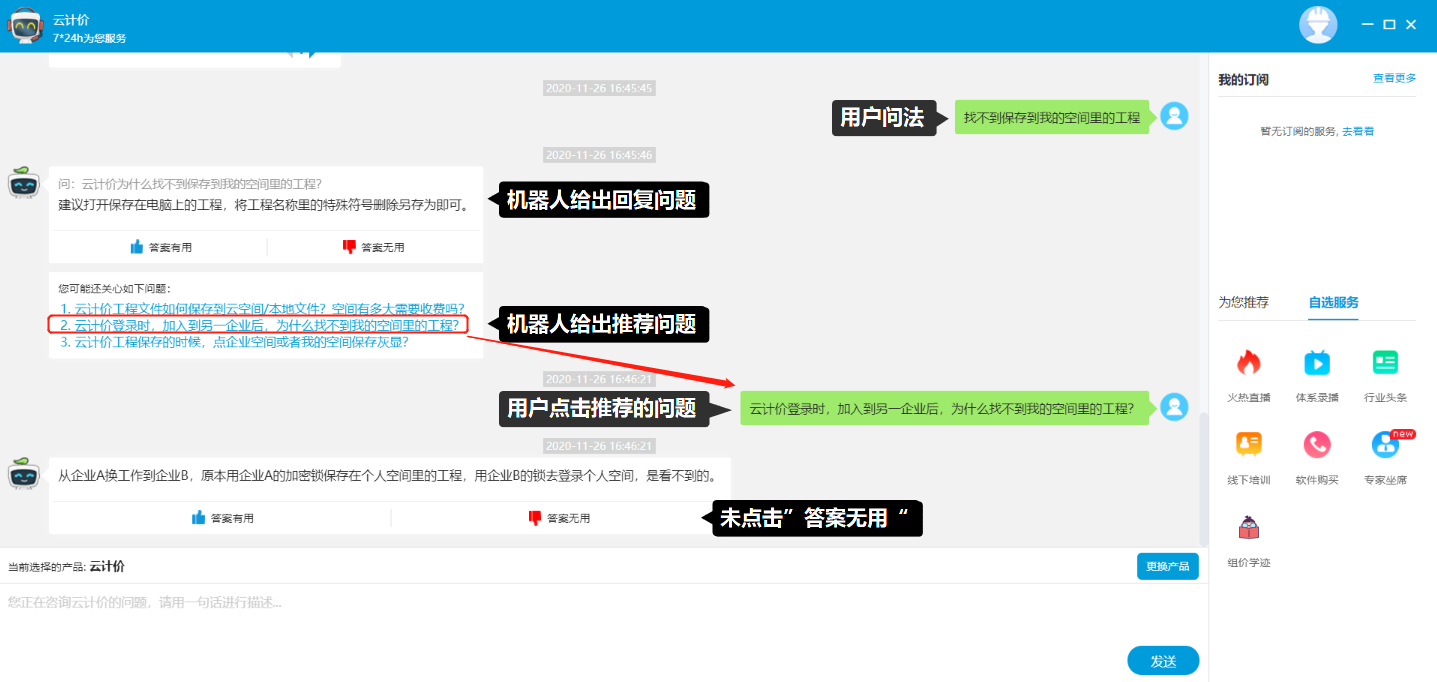Open 线下培训 training icon
1437x682 pixels.
click(1248, 445)
